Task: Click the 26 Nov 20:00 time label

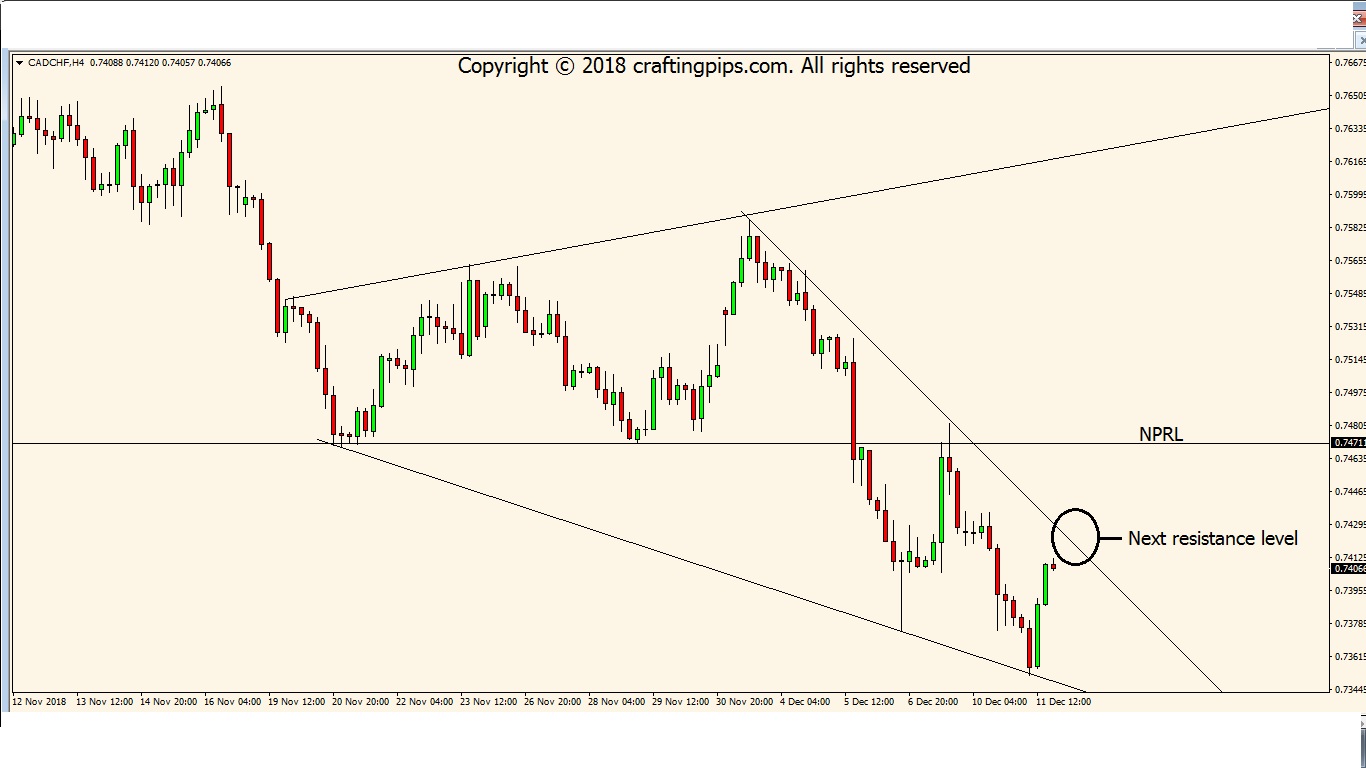Action: click(552, 702)
